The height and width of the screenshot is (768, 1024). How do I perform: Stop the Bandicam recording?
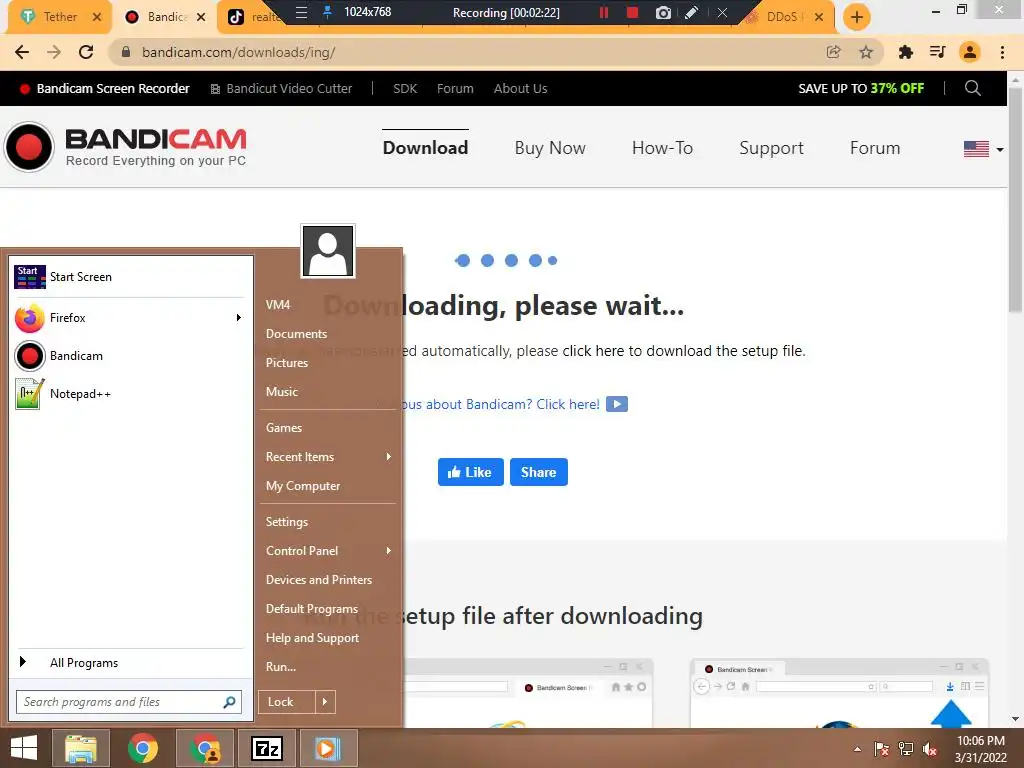point(632,12)
